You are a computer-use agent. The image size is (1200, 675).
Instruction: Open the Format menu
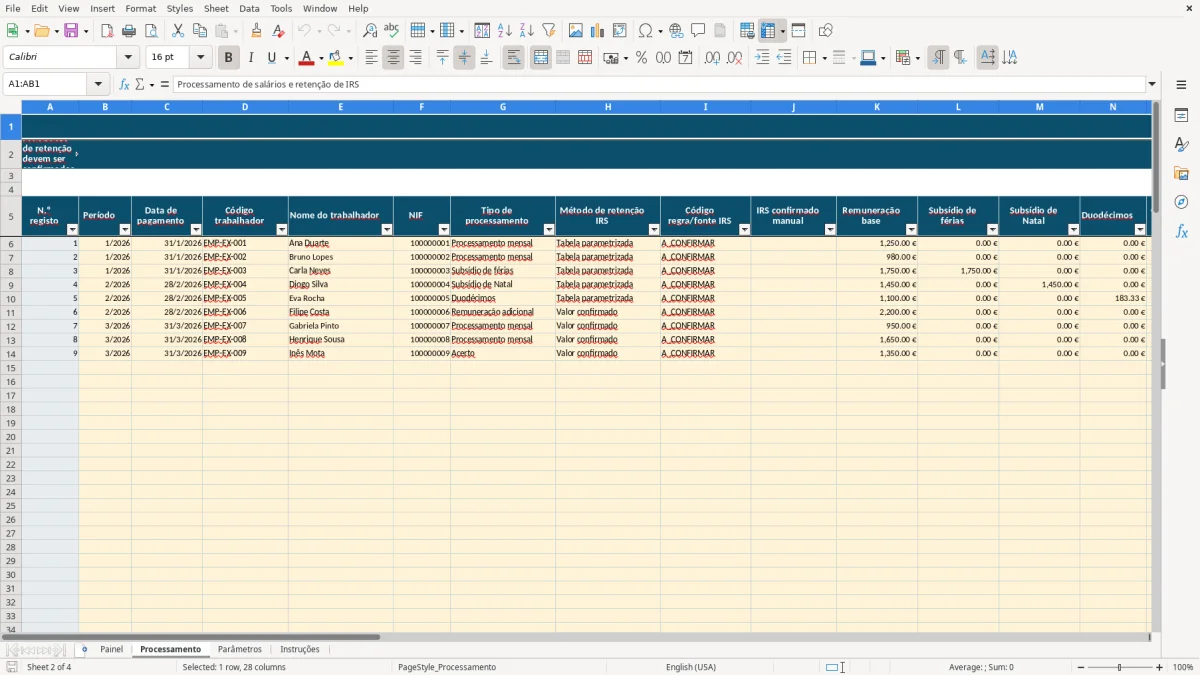[141, 8]
